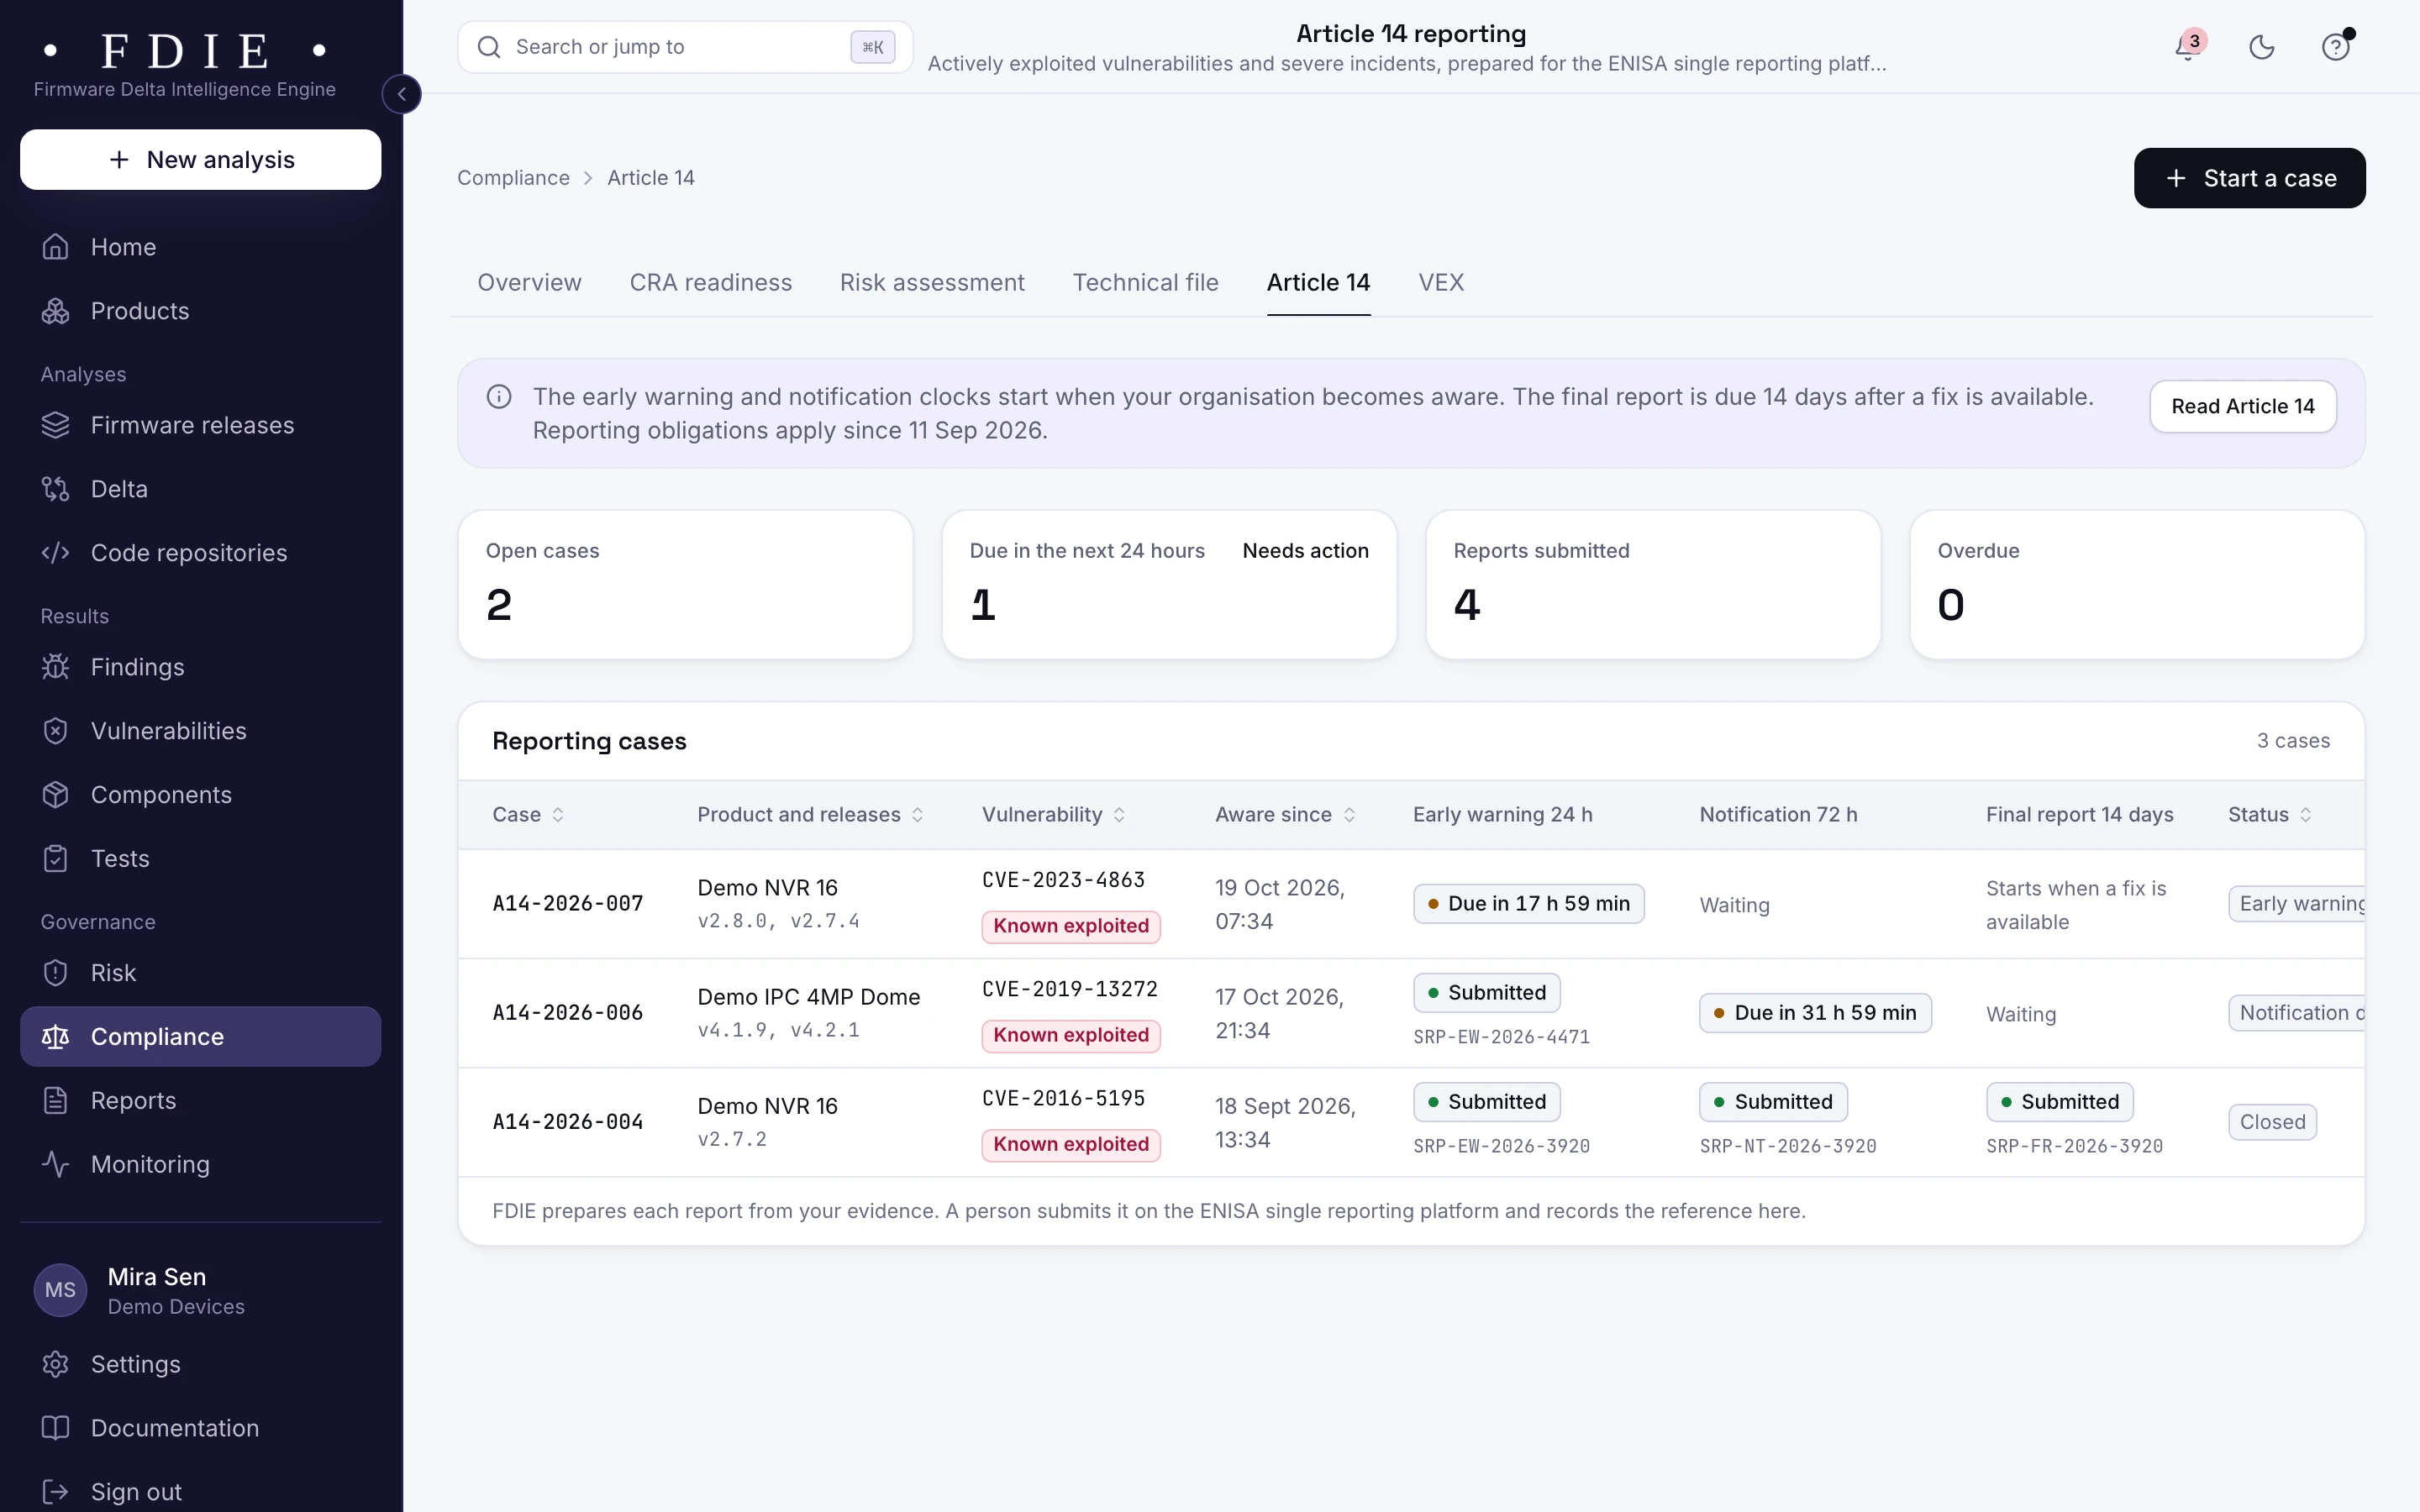Click reference SRP-EW-2026-4471
Screen dimensions: 2420x1512
click(x=1501, y=1037)
